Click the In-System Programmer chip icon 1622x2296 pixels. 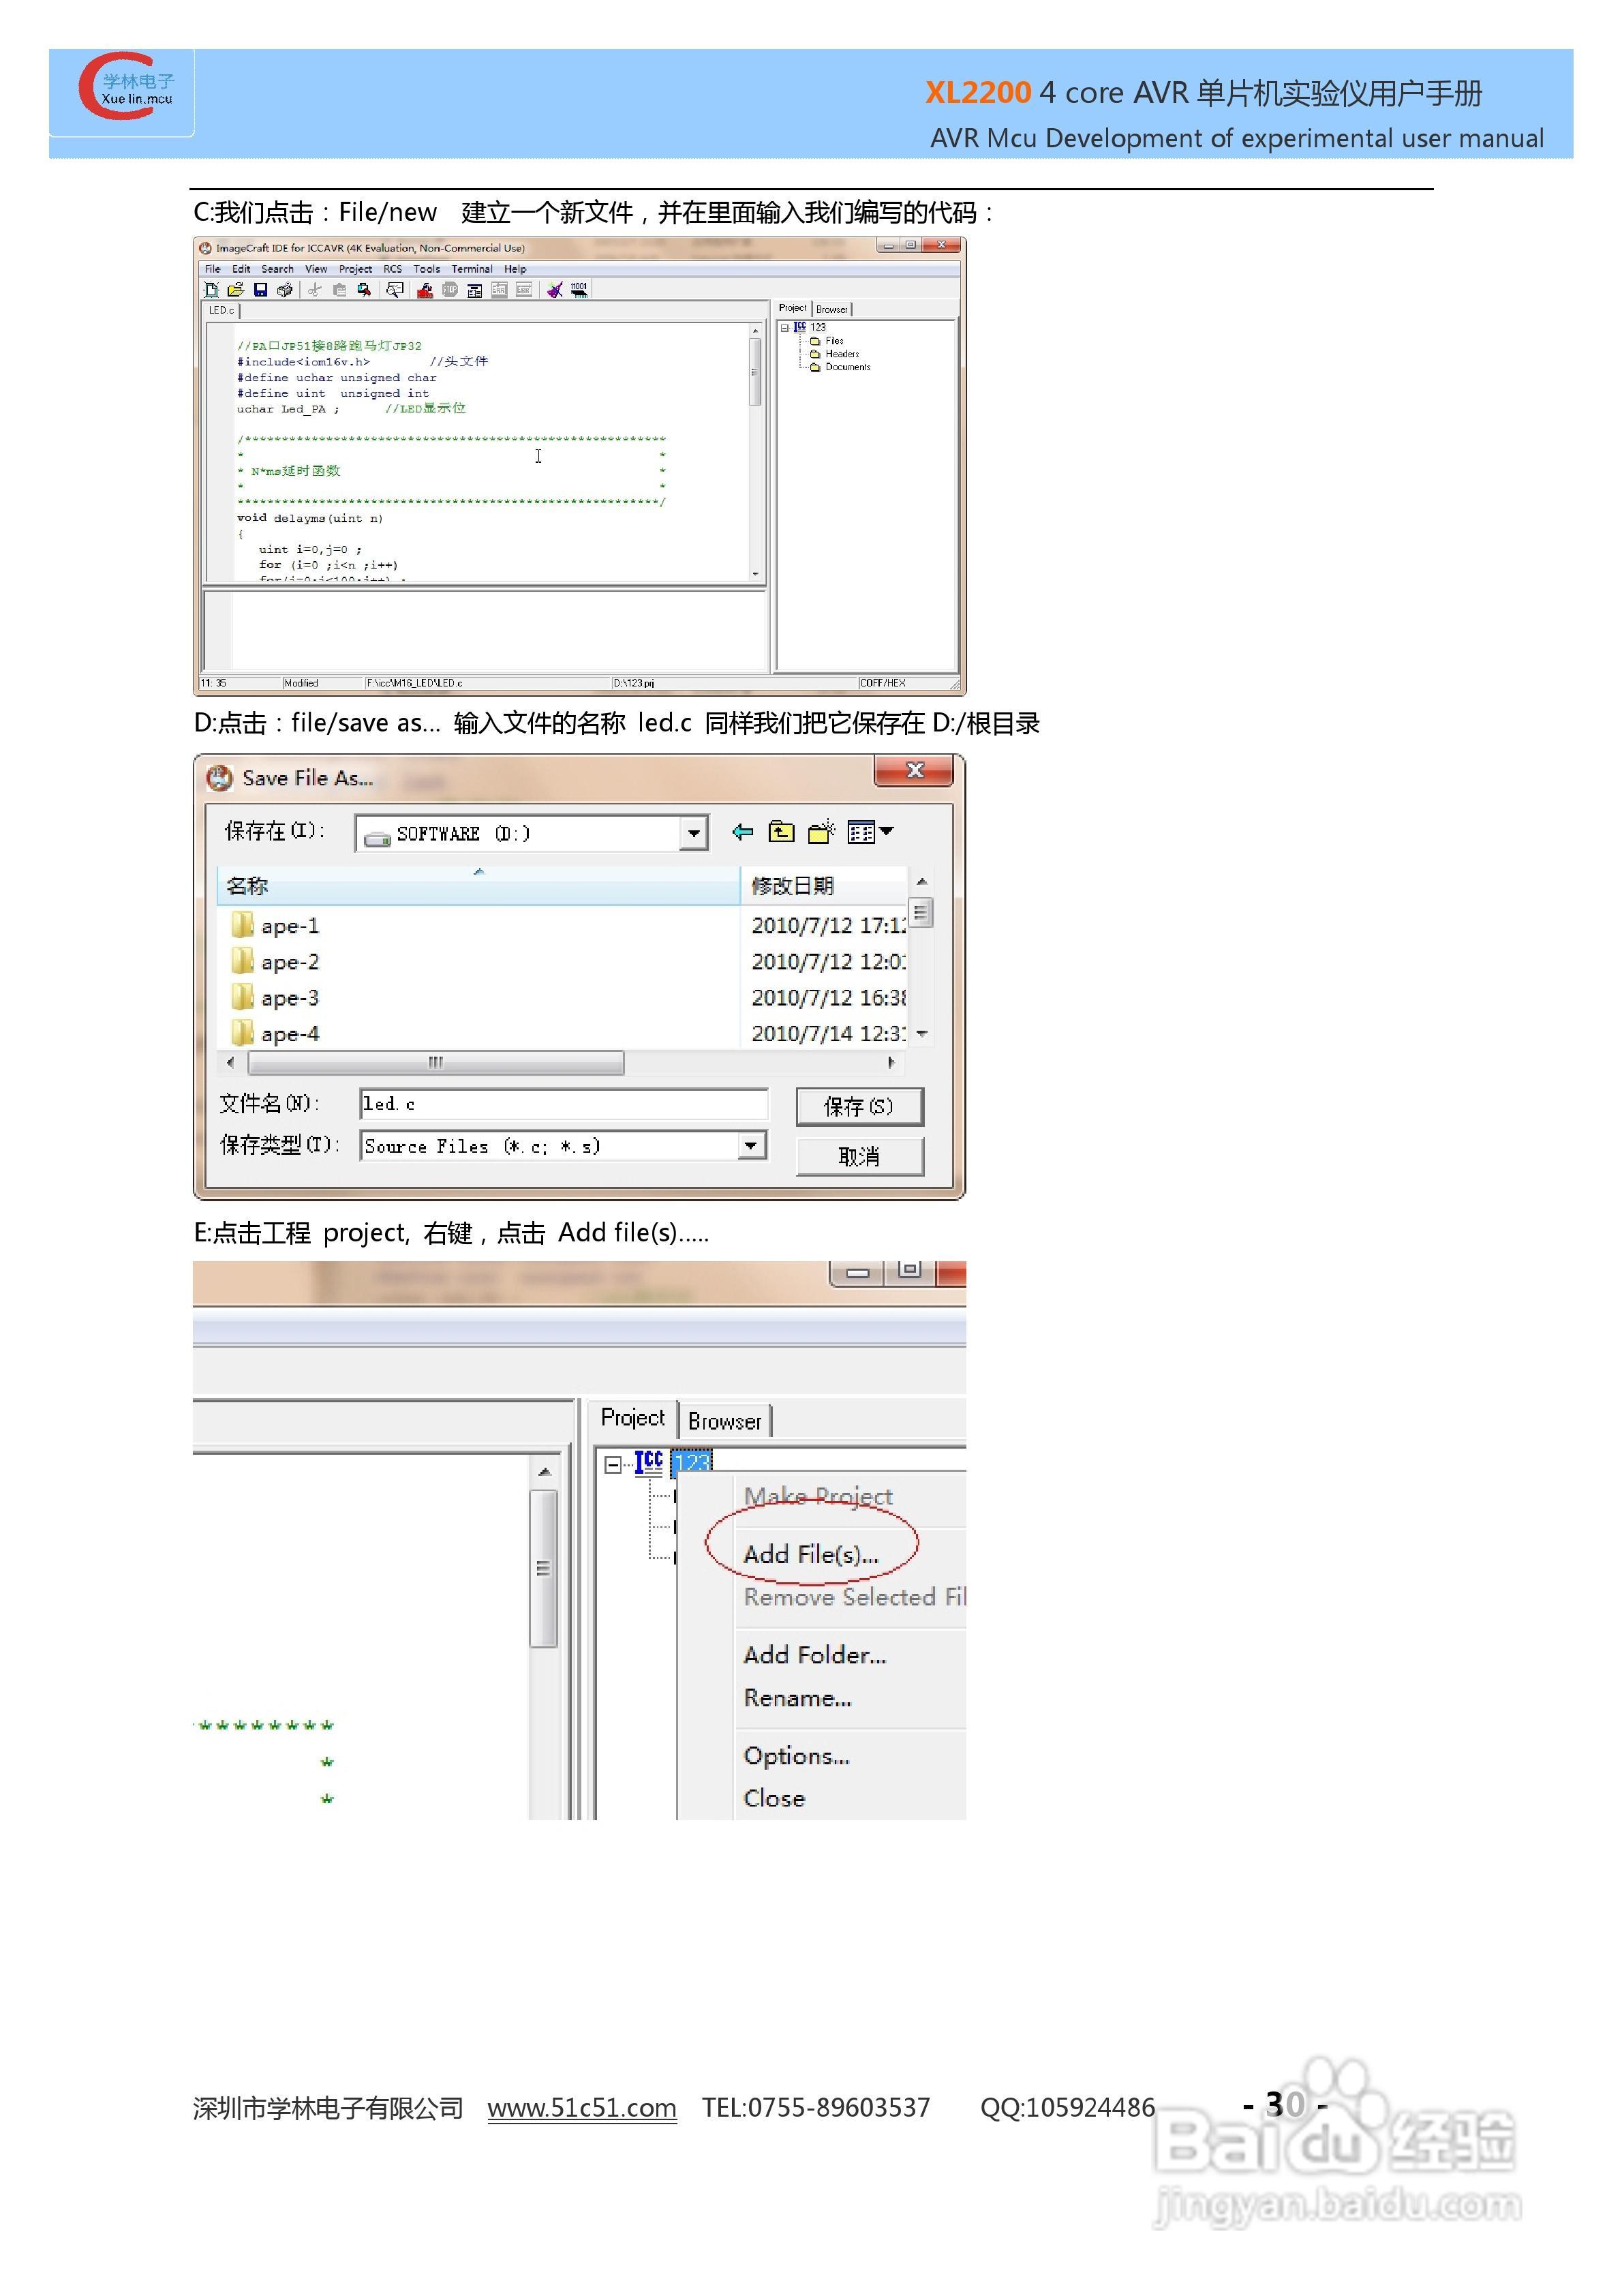tap(579, 290)
